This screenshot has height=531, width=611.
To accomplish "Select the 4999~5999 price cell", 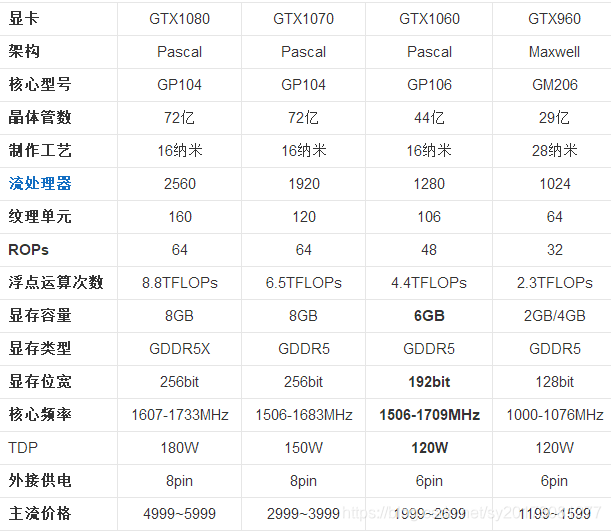I will coord(180,514).
